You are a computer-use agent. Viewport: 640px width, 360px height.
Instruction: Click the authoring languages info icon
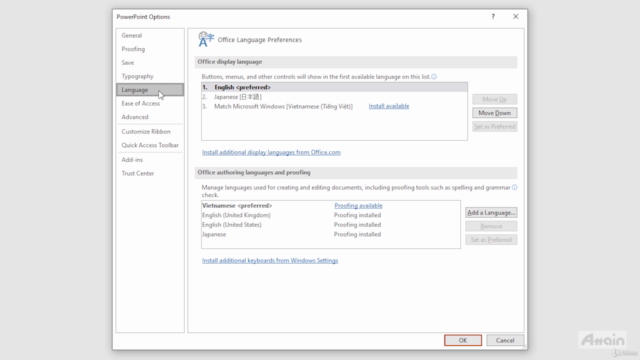point(514,187)
